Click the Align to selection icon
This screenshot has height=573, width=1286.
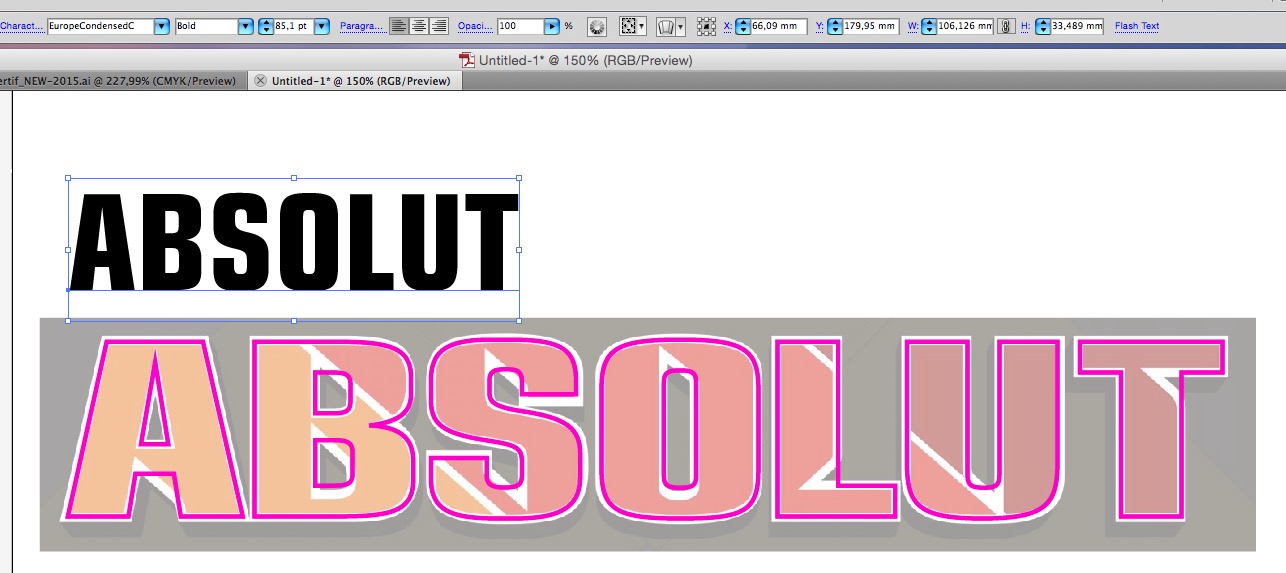pyautogui.click(x=628, y=26)
